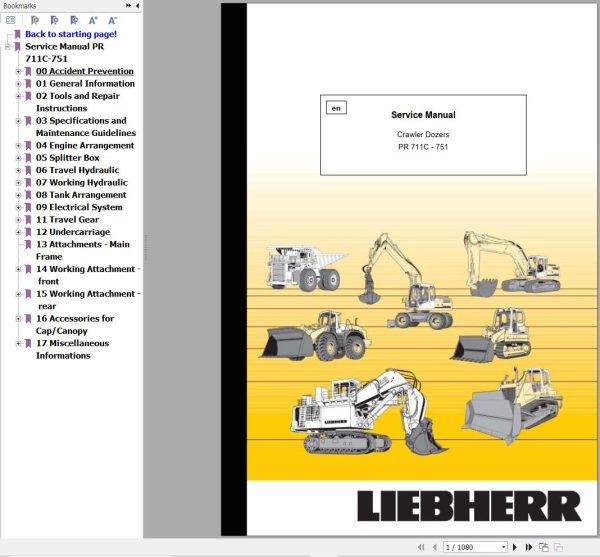Increase bookmark text size with A+ icon
Viewport: 600px width, 557px height.
pos(93,20)
